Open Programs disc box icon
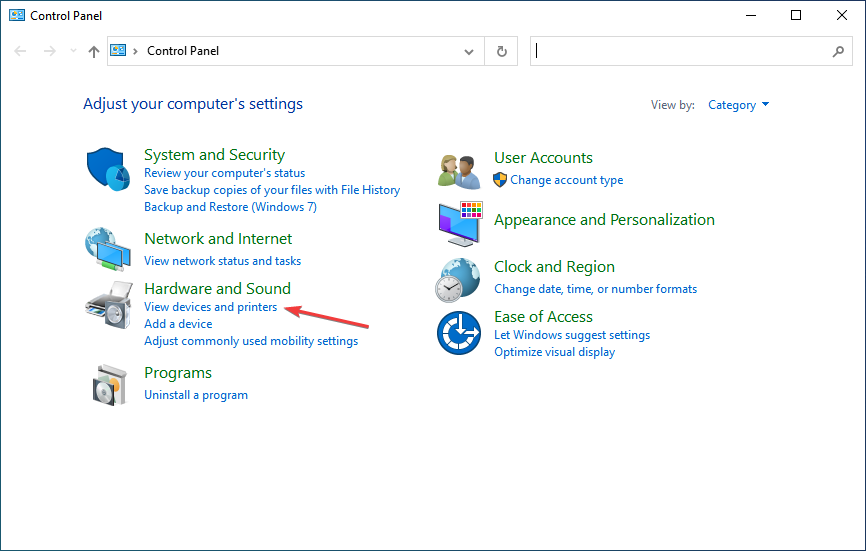Viewport: 866px width, 551px height. pos(109,385)
